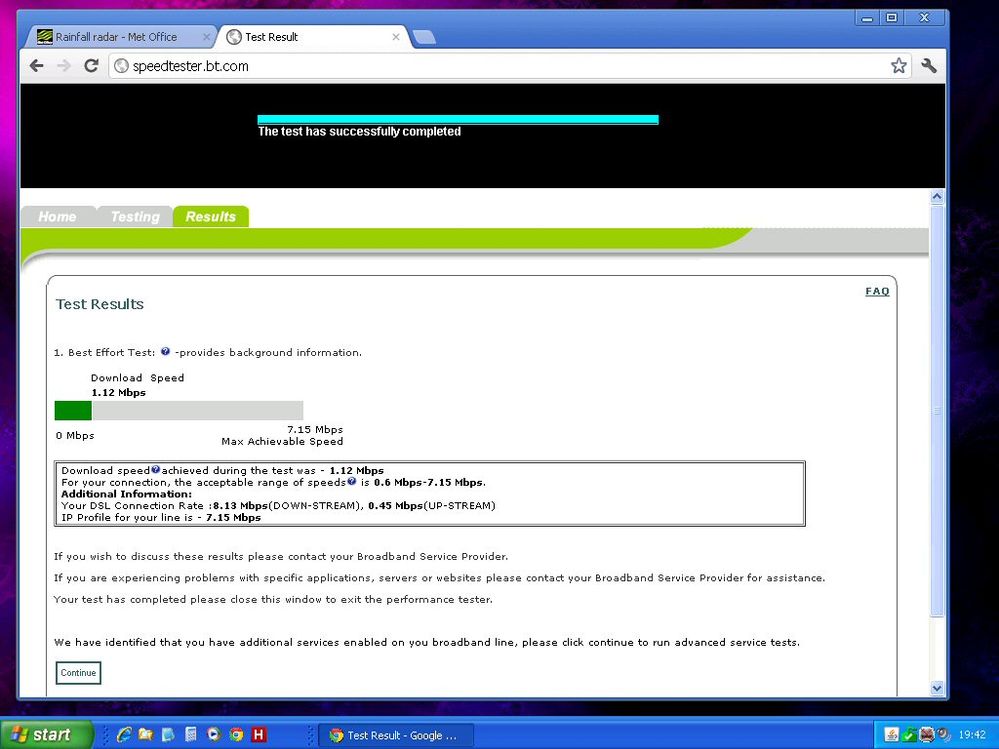Click the Java system tray icon

[891, 735]
